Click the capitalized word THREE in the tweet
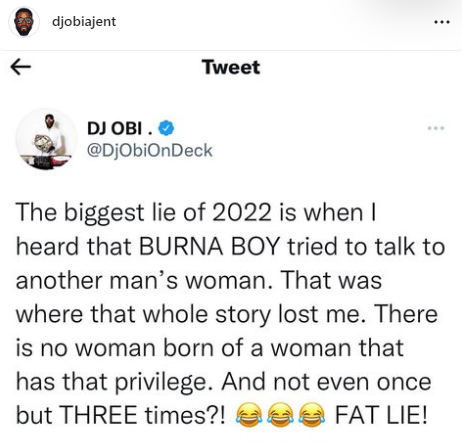 tap(99, 415)
